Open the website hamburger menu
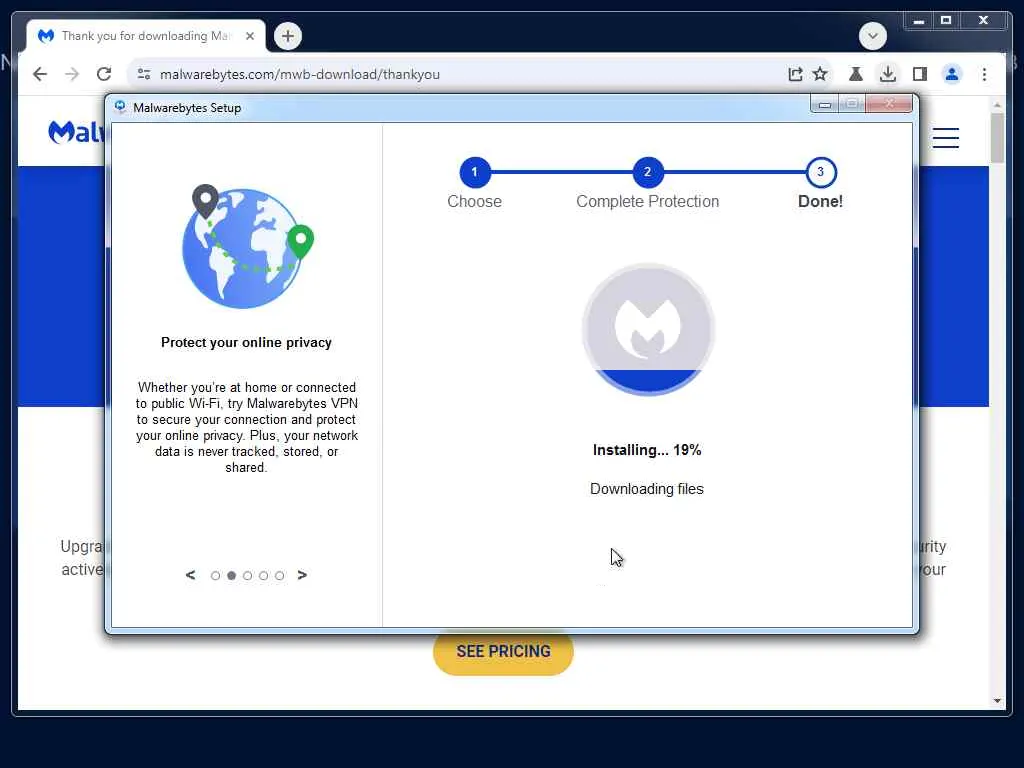This screenshot has height=768, width=1024. coord(946,138)
